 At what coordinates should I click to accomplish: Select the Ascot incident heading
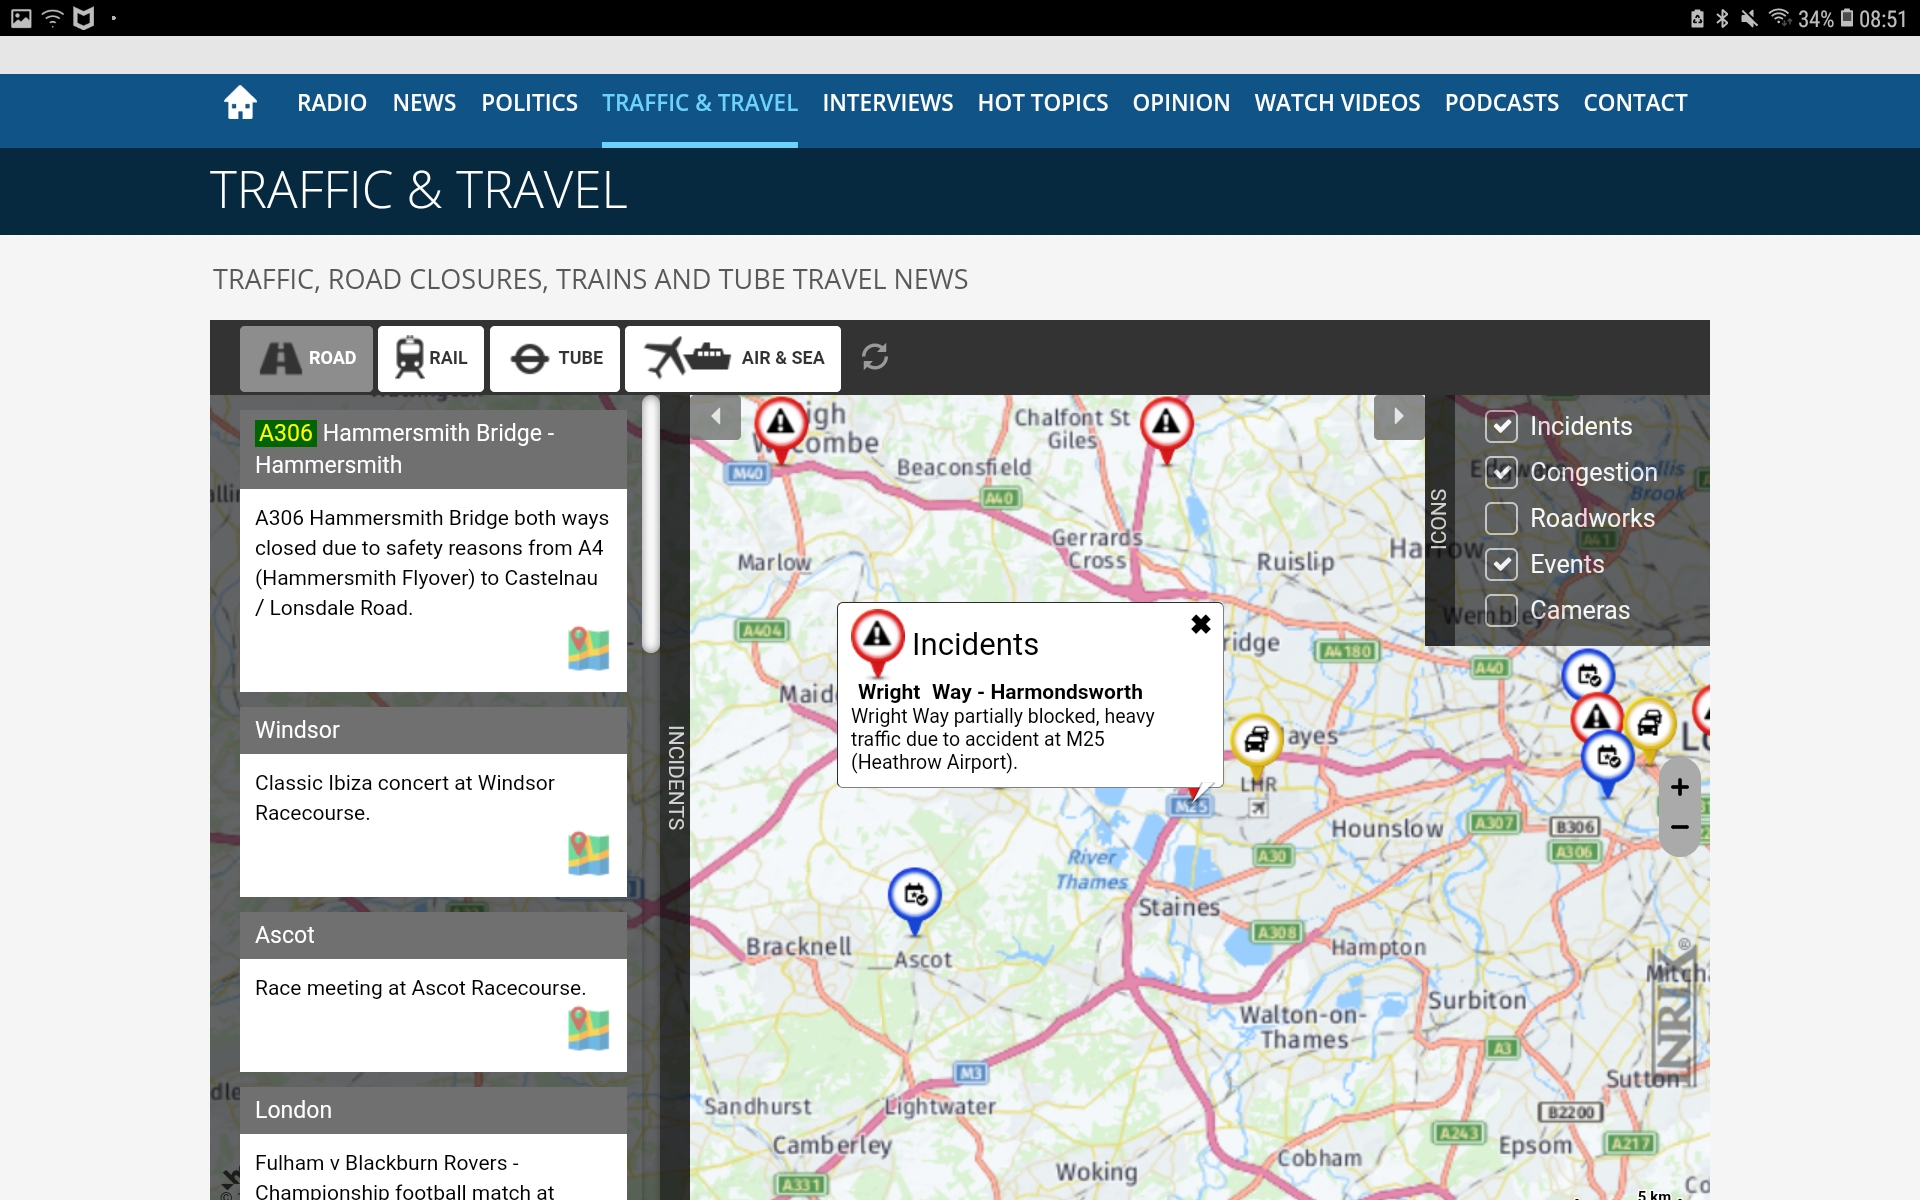tap(433, 935)
